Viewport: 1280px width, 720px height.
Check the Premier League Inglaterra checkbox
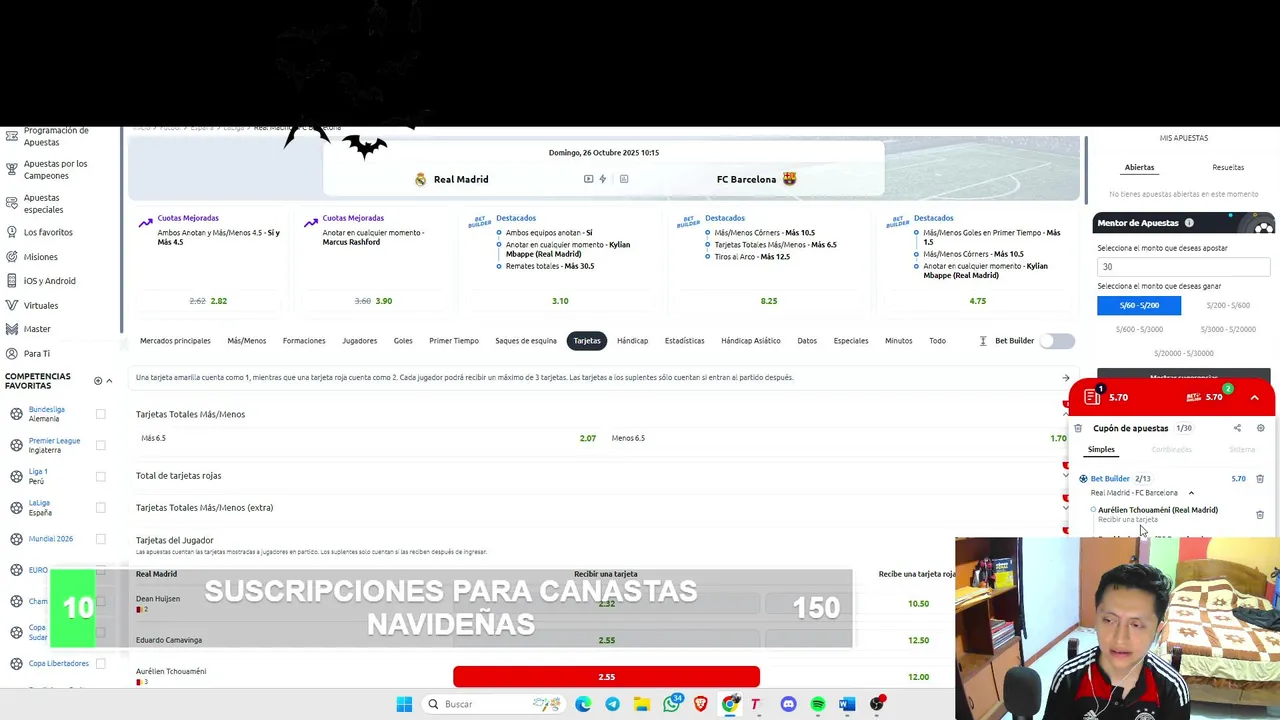(x=100, y=445)
